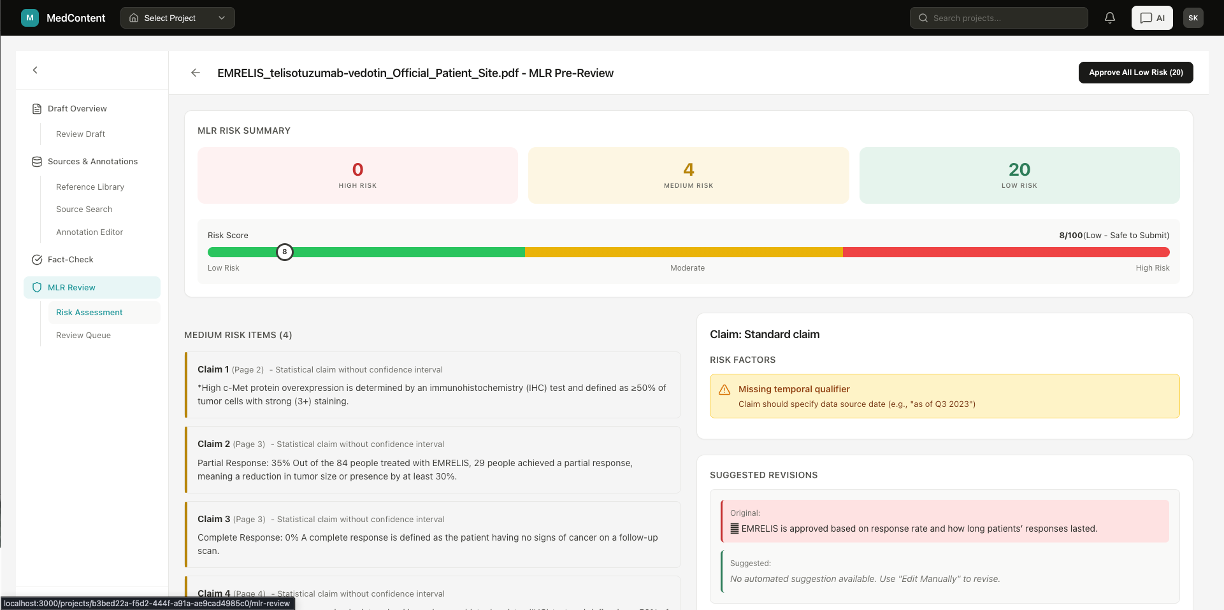Approve All Low Risk items

point(1135,72)
